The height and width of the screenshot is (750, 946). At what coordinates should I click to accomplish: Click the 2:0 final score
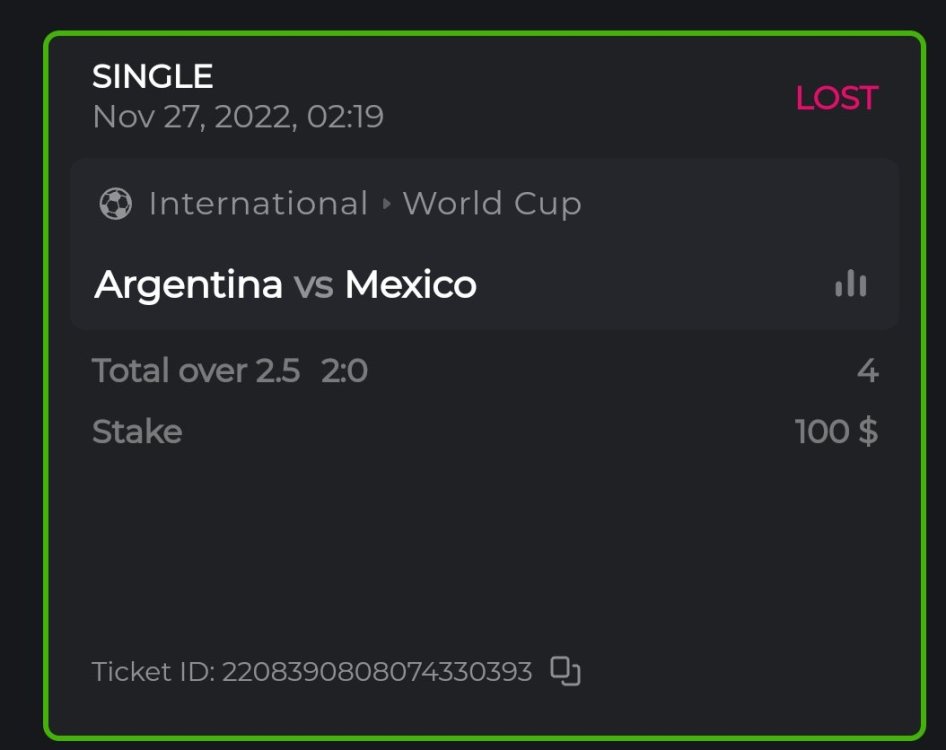coord(344,371)
